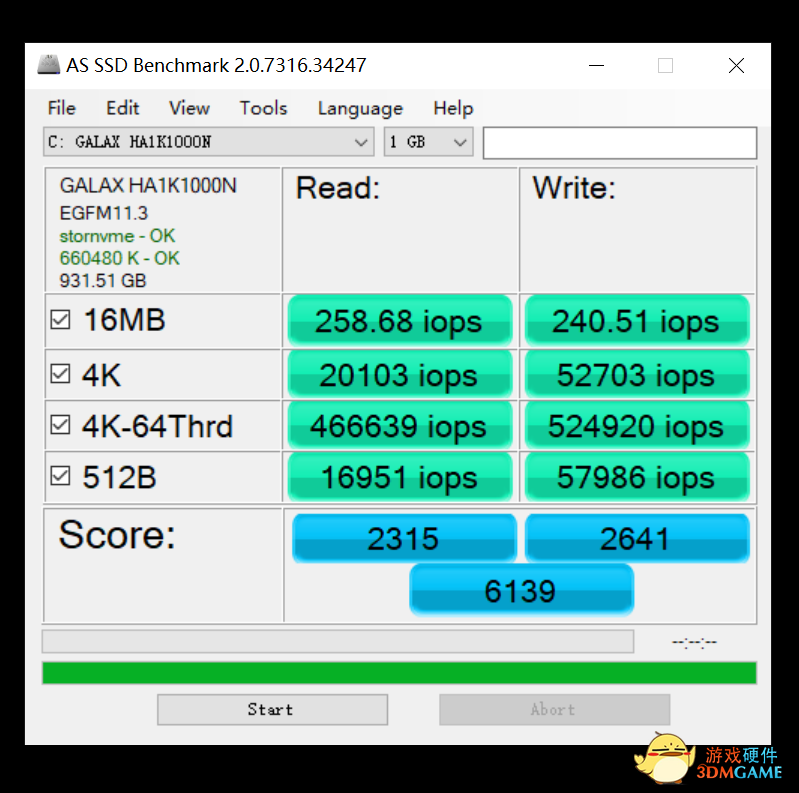The height and width of the screenshot is (793, 799).
Task: Uncheck the 512B test checkbox
Action: pyautogui.click(x=60, y=476)
